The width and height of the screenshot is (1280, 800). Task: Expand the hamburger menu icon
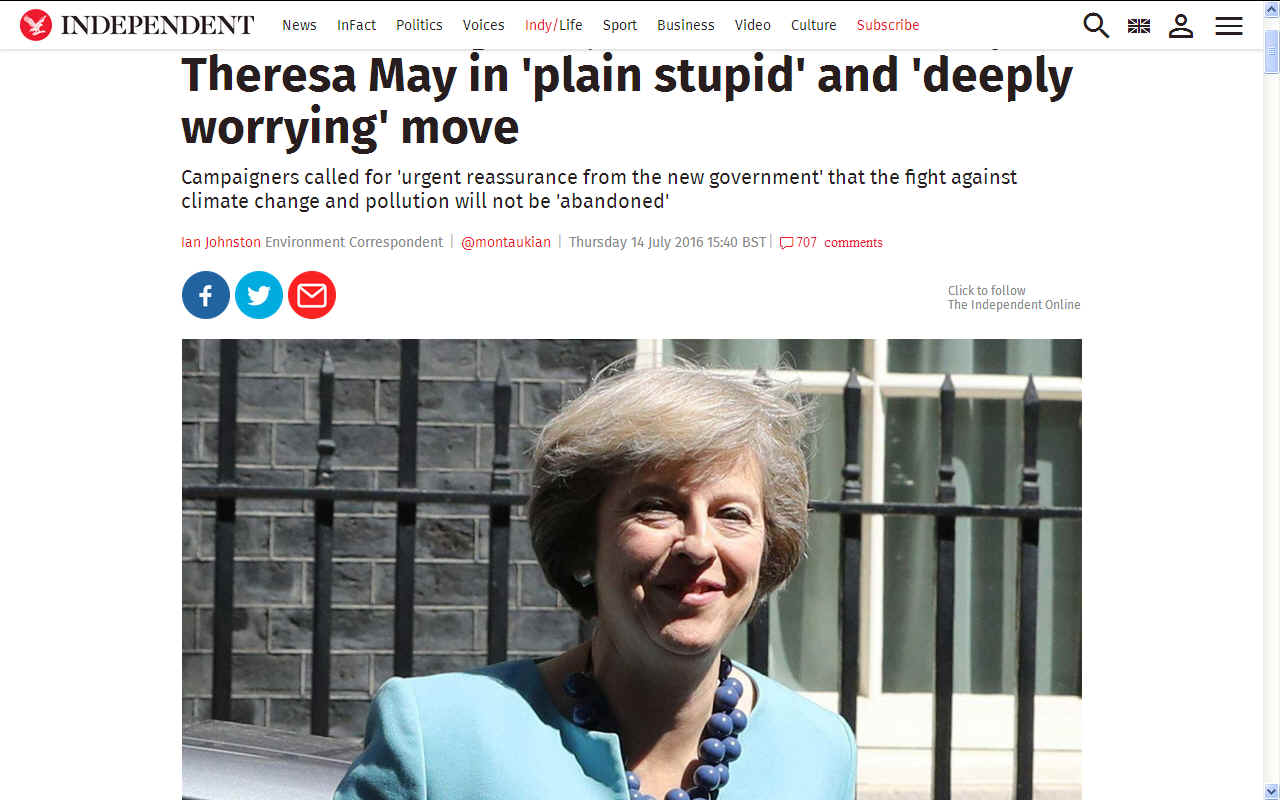tap(1229, 26)
